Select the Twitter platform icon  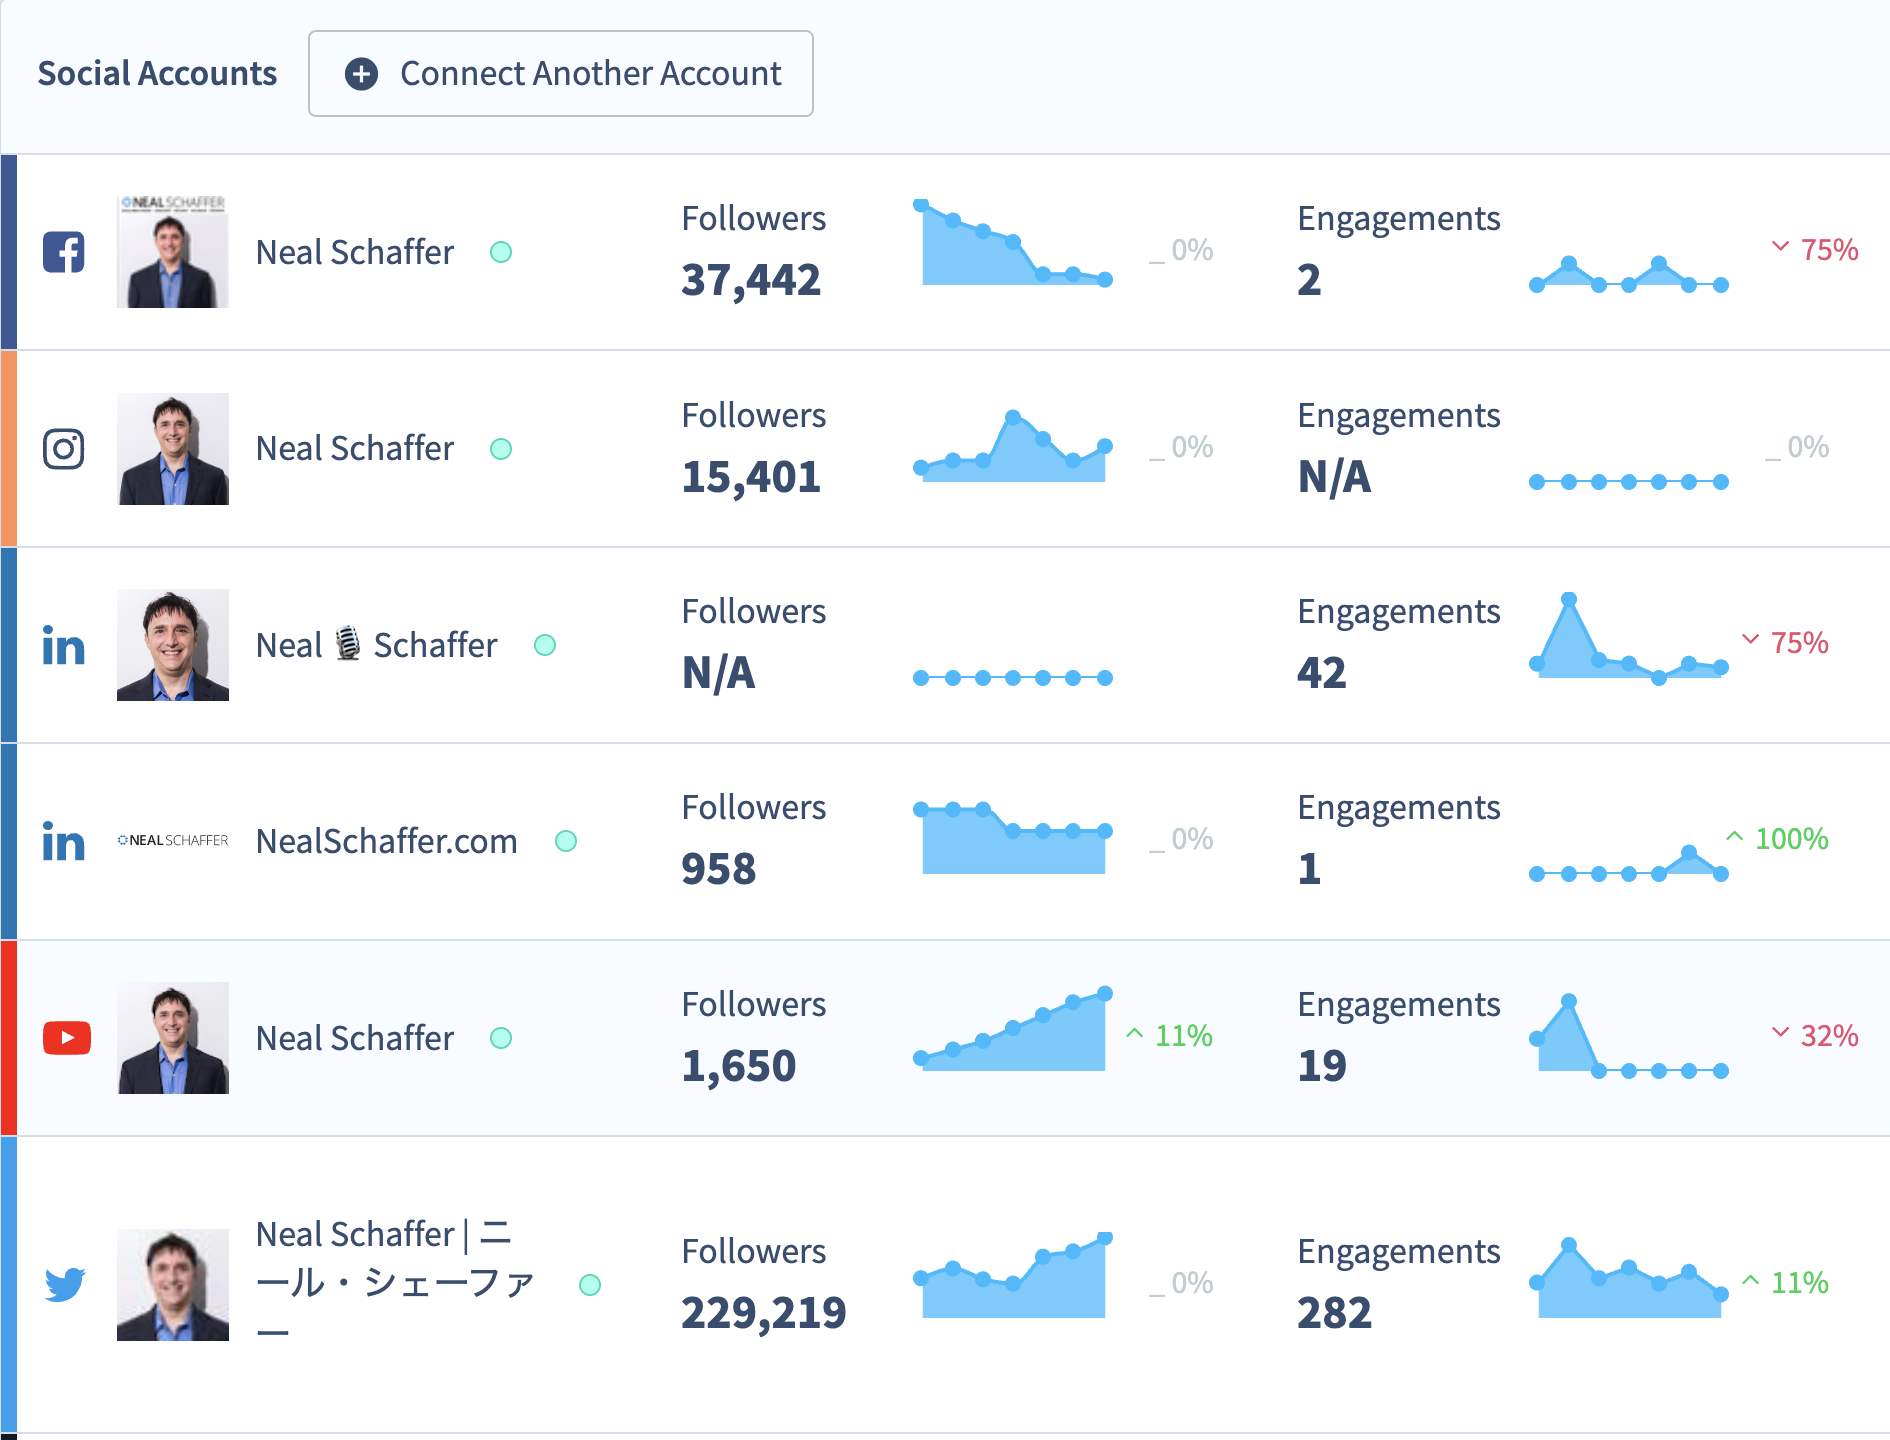tap(64, 1283)
